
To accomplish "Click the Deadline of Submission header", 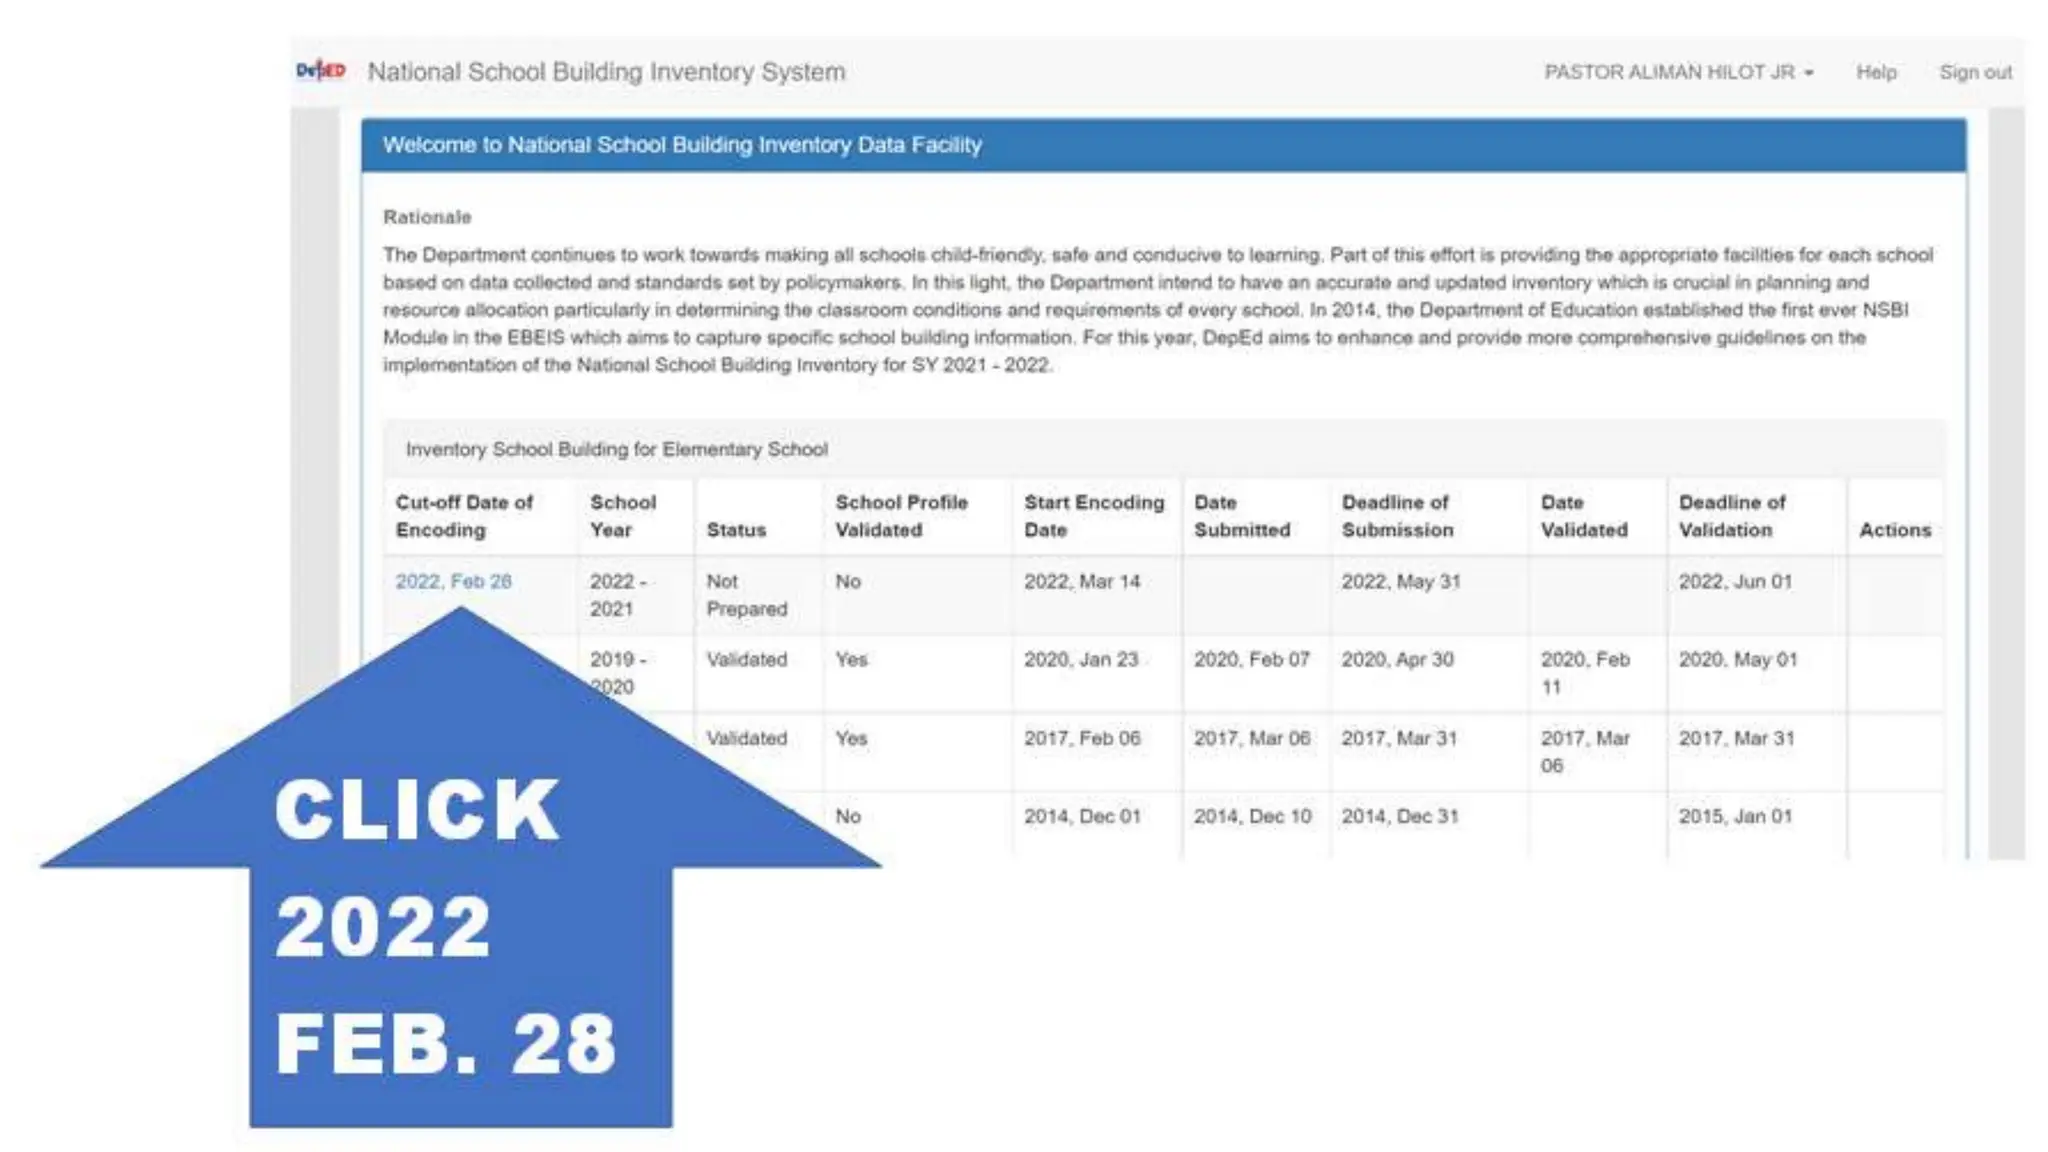I will point(1396,516).
